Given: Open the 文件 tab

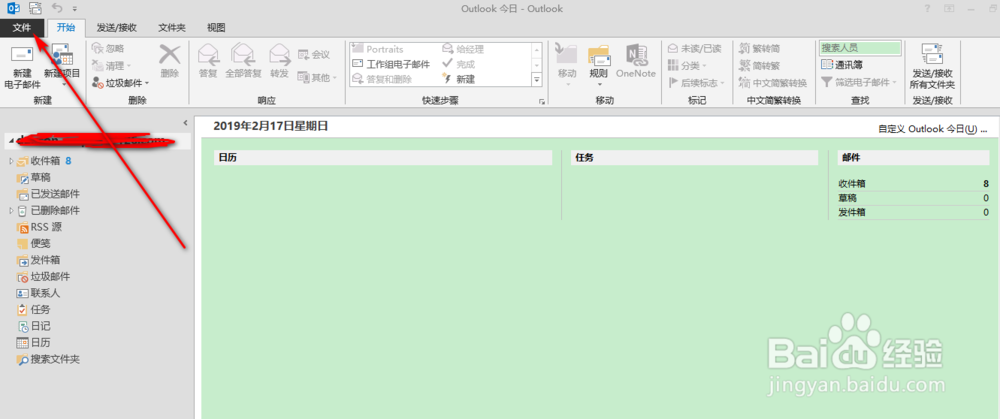Looking at the screenshot, I should (23, 27).
